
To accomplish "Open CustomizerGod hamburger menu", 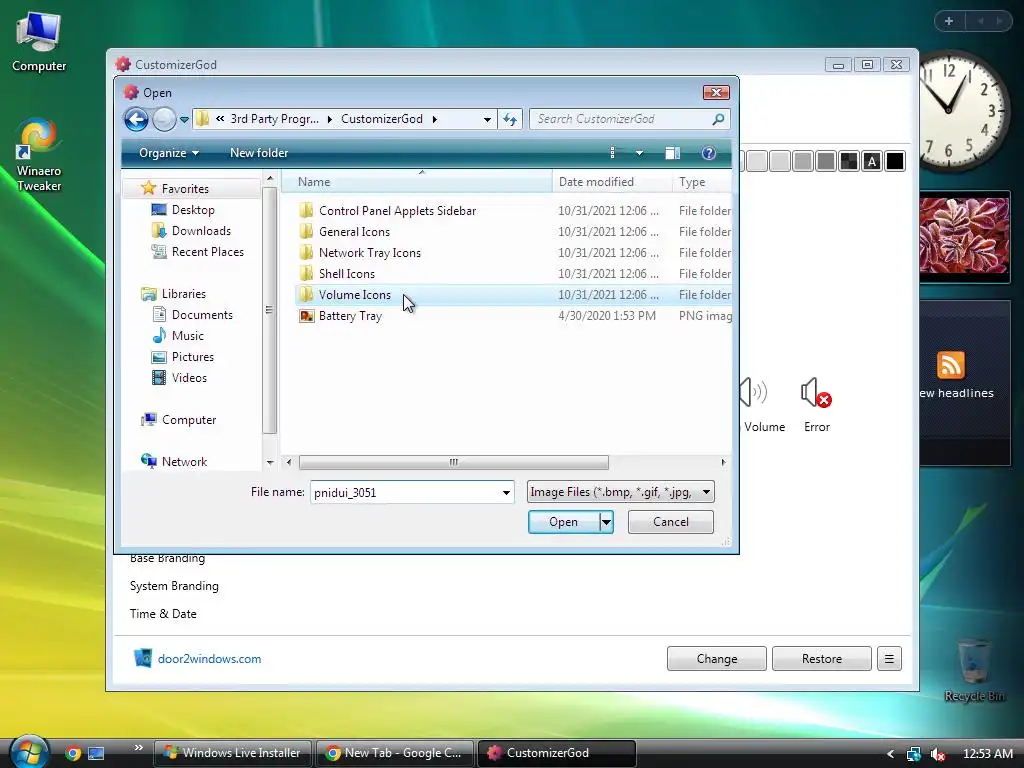I will coord(889,659).
